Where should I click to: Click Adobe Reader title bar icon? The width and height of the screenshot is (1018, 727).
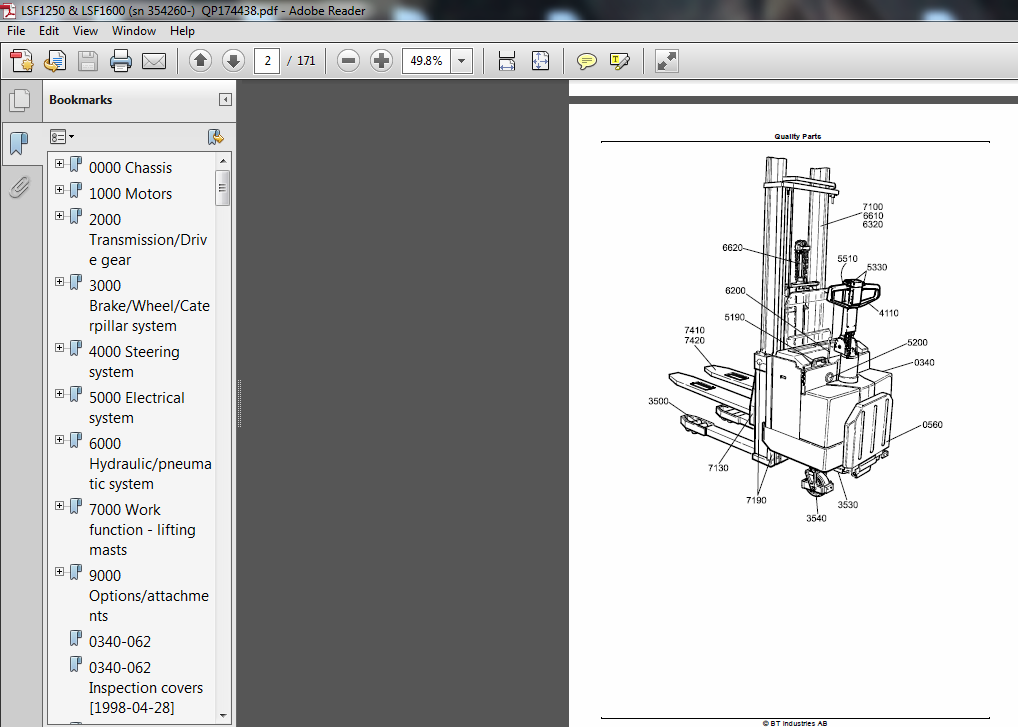(8, 10)
